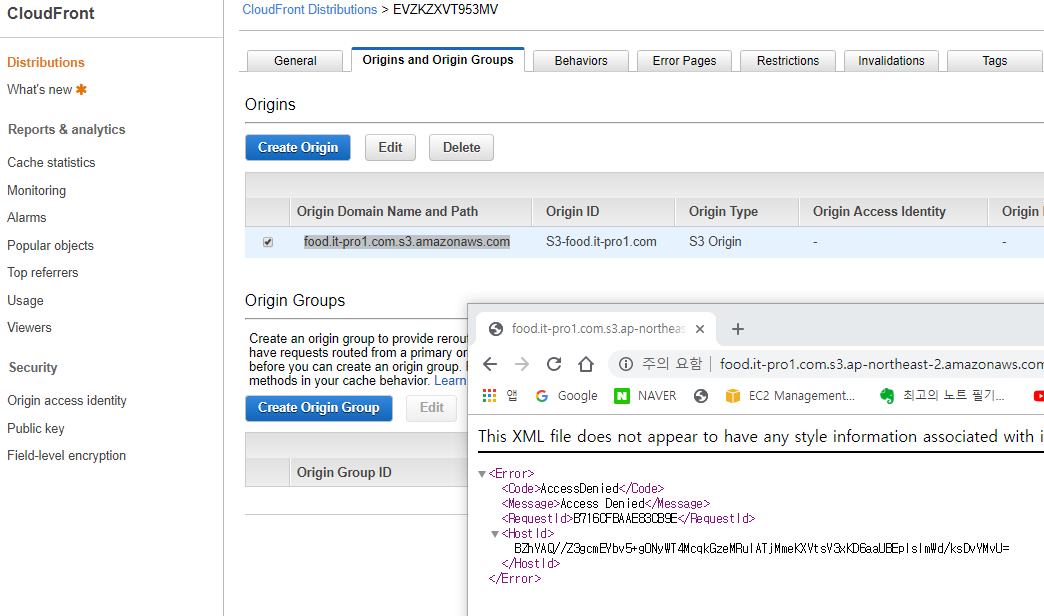The image size is (1044, 616).
Task: Open the Evernote 최고의 노트 필기 bookmark
Action: point(942,396)
